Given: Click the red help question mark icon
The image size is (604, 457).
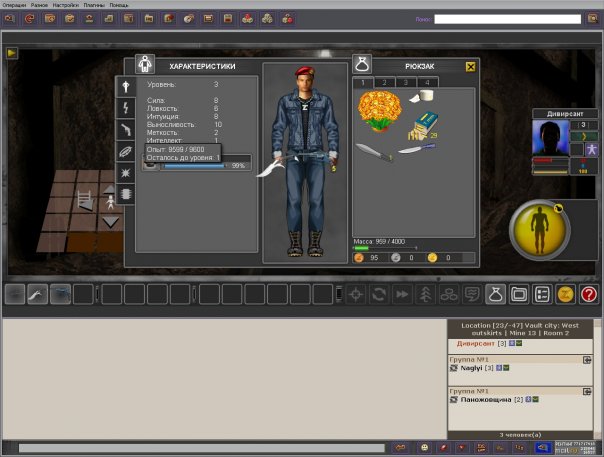Looking at the screenshot, I should [589, 294].
